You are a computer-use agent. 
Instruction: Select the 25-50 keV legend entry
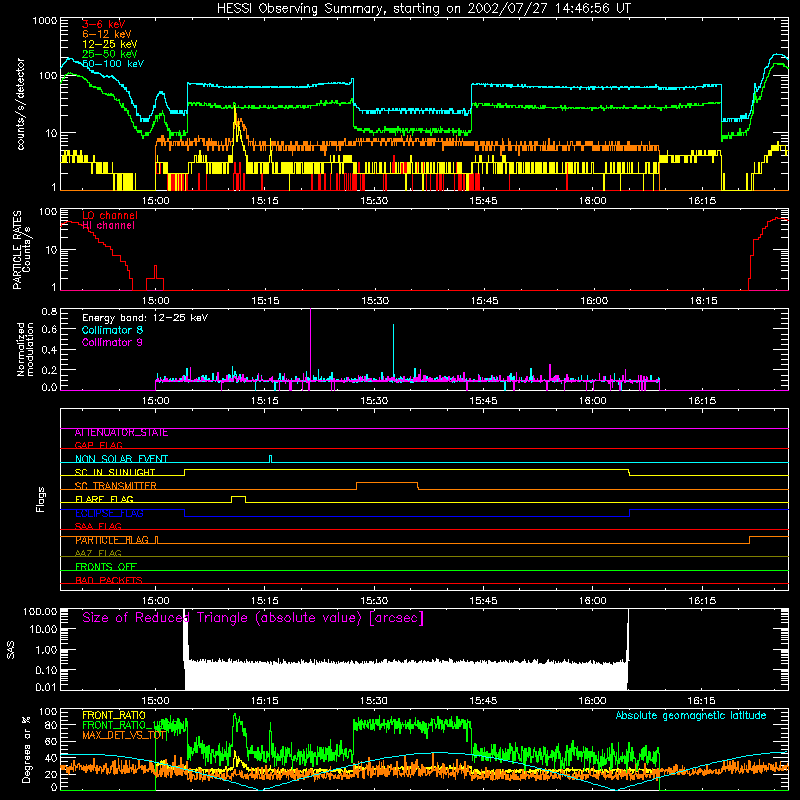tap(110, 54)
